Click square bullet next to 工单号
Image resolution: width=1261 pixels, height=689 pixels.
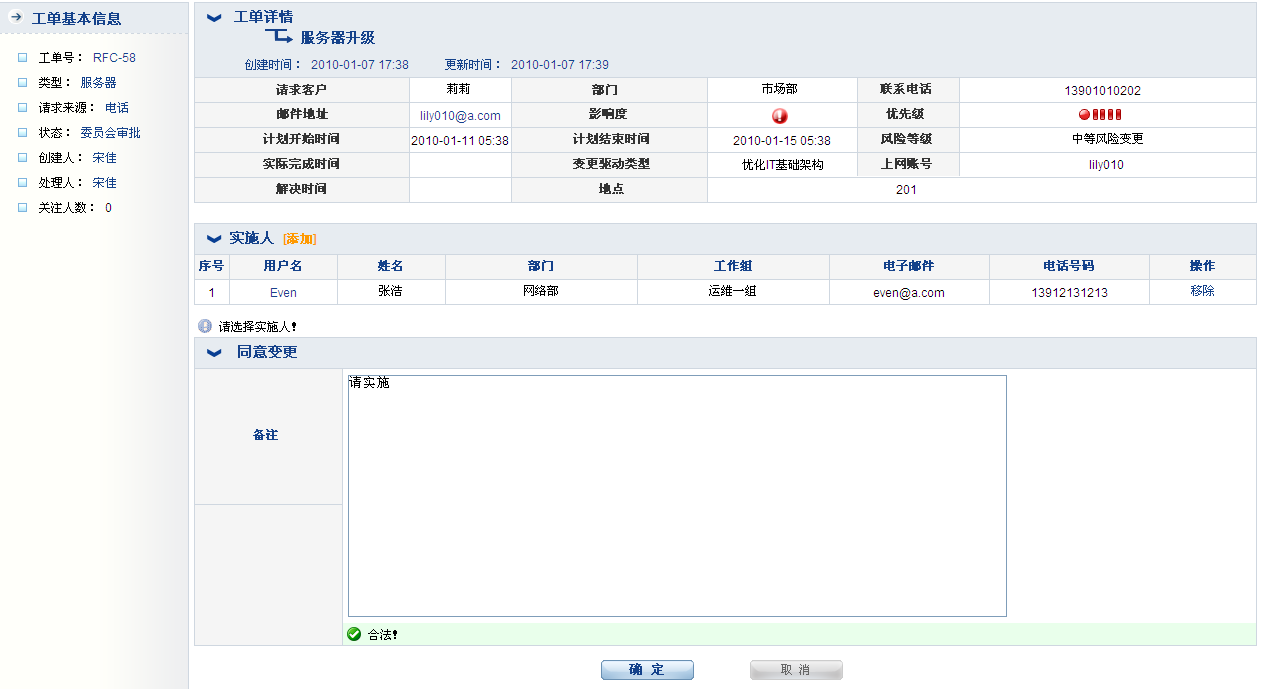[x=22, y=58]
